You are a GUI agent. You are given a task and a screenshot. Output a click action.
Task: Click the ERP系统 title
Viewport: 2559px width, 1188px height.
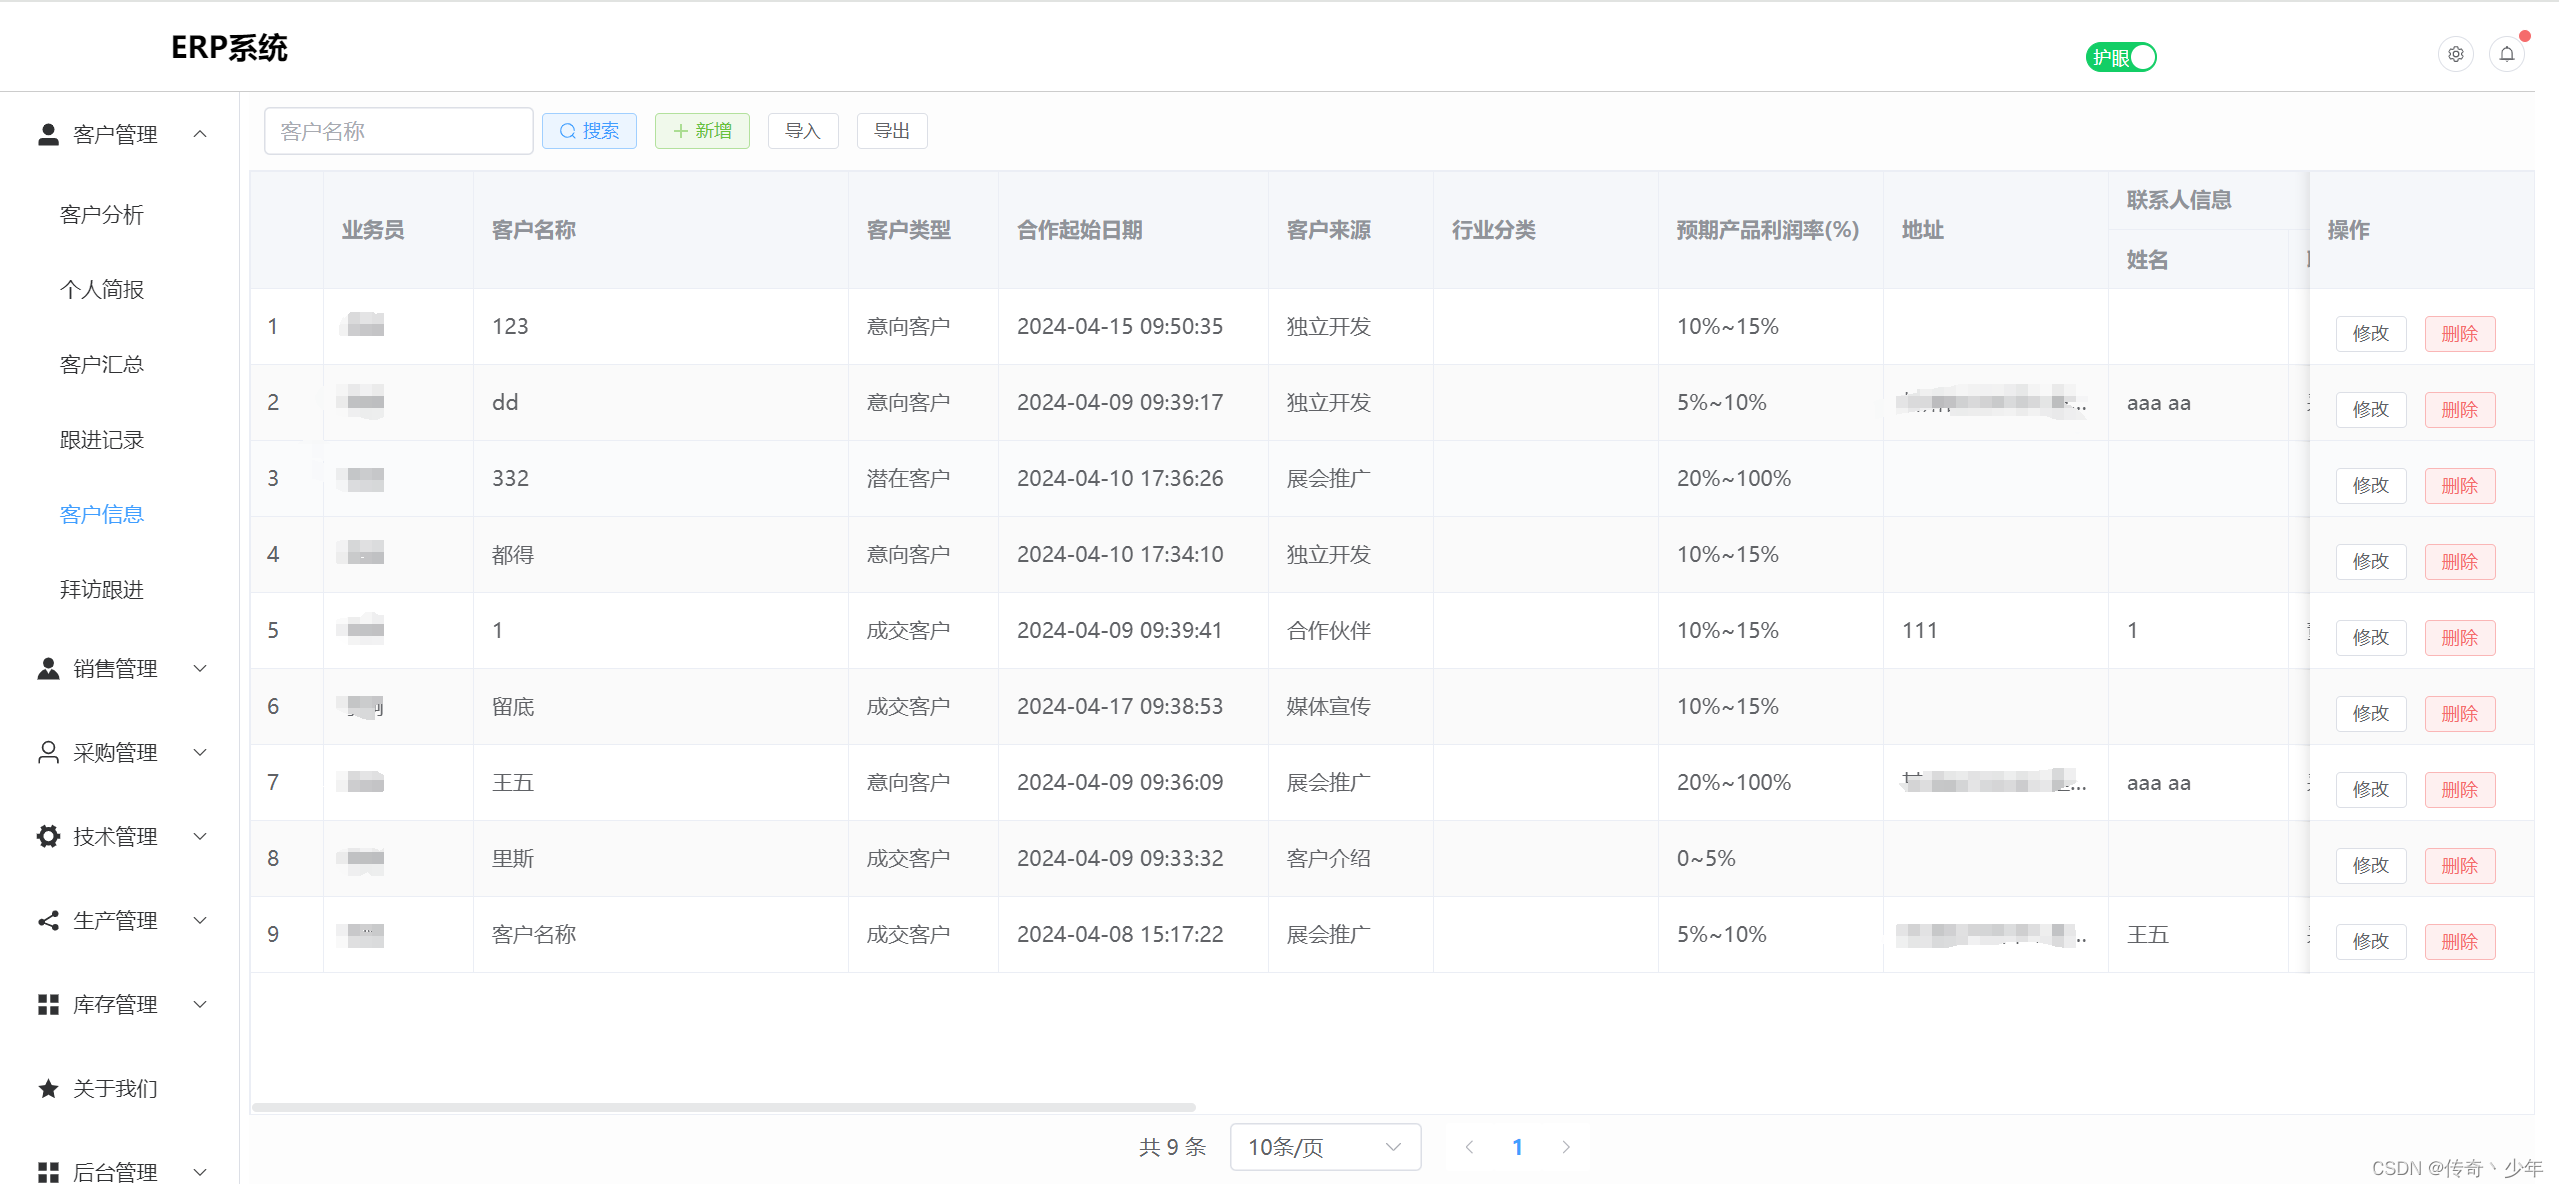[x=229, y=47]
